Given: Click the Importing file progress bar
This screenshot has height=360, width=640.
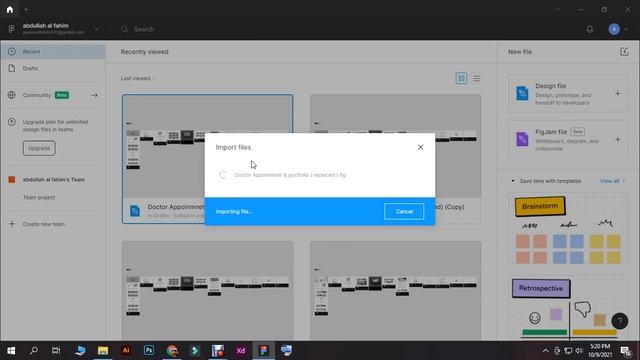Looking at the screenshot, I should pos(320,211).
